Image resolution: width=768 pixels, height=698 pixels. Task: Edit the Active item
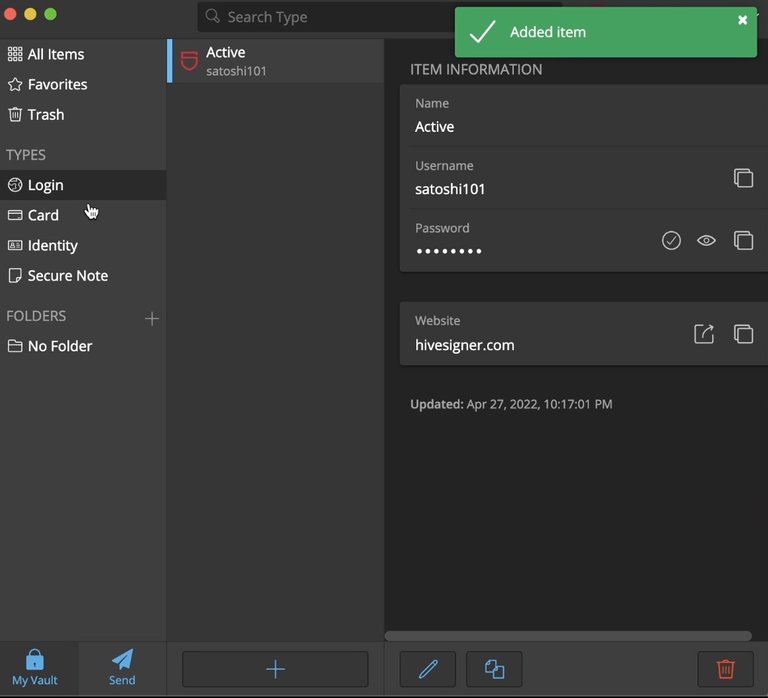428,669
